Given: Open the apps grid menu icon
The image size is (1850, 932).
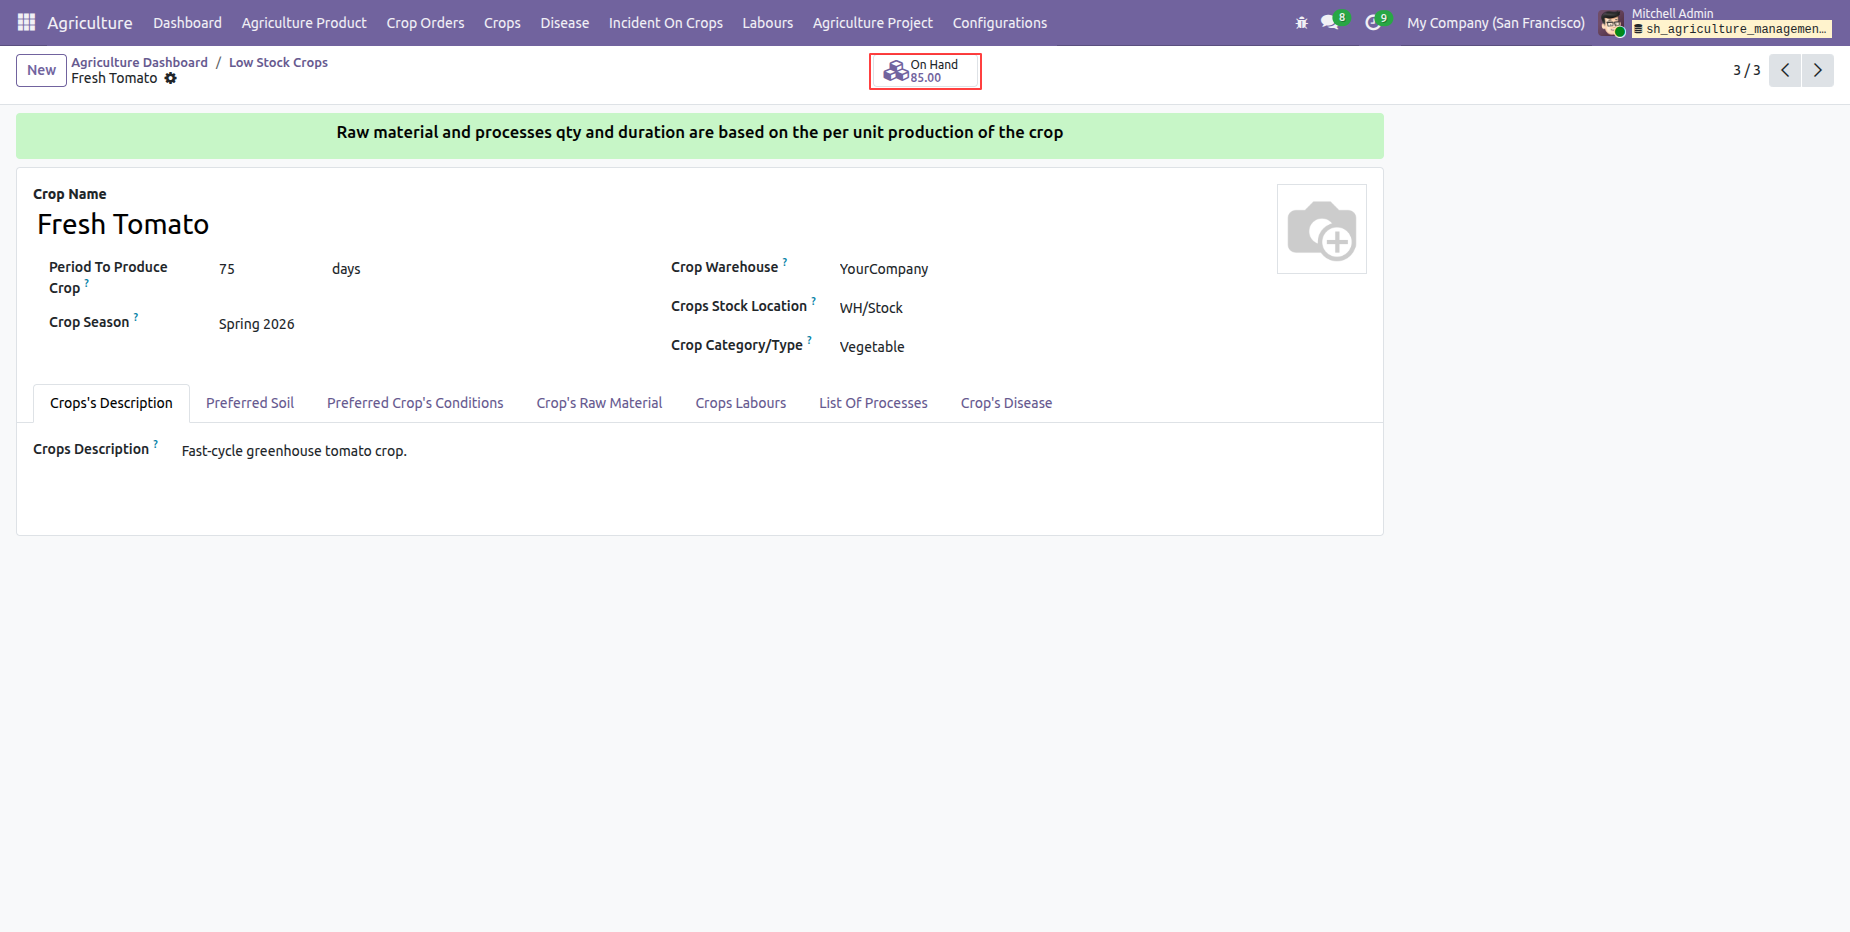Looking at the screenshot, I should coord(26,22).
